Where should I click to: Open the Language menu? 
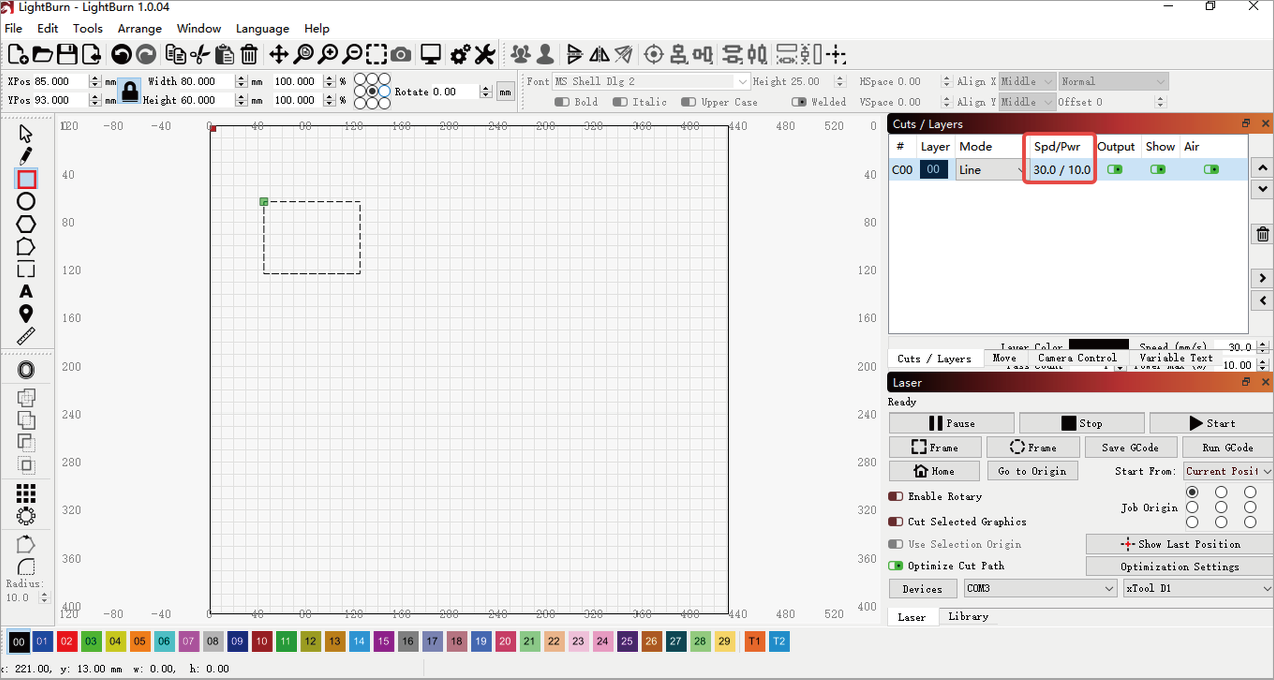point(262,29)
